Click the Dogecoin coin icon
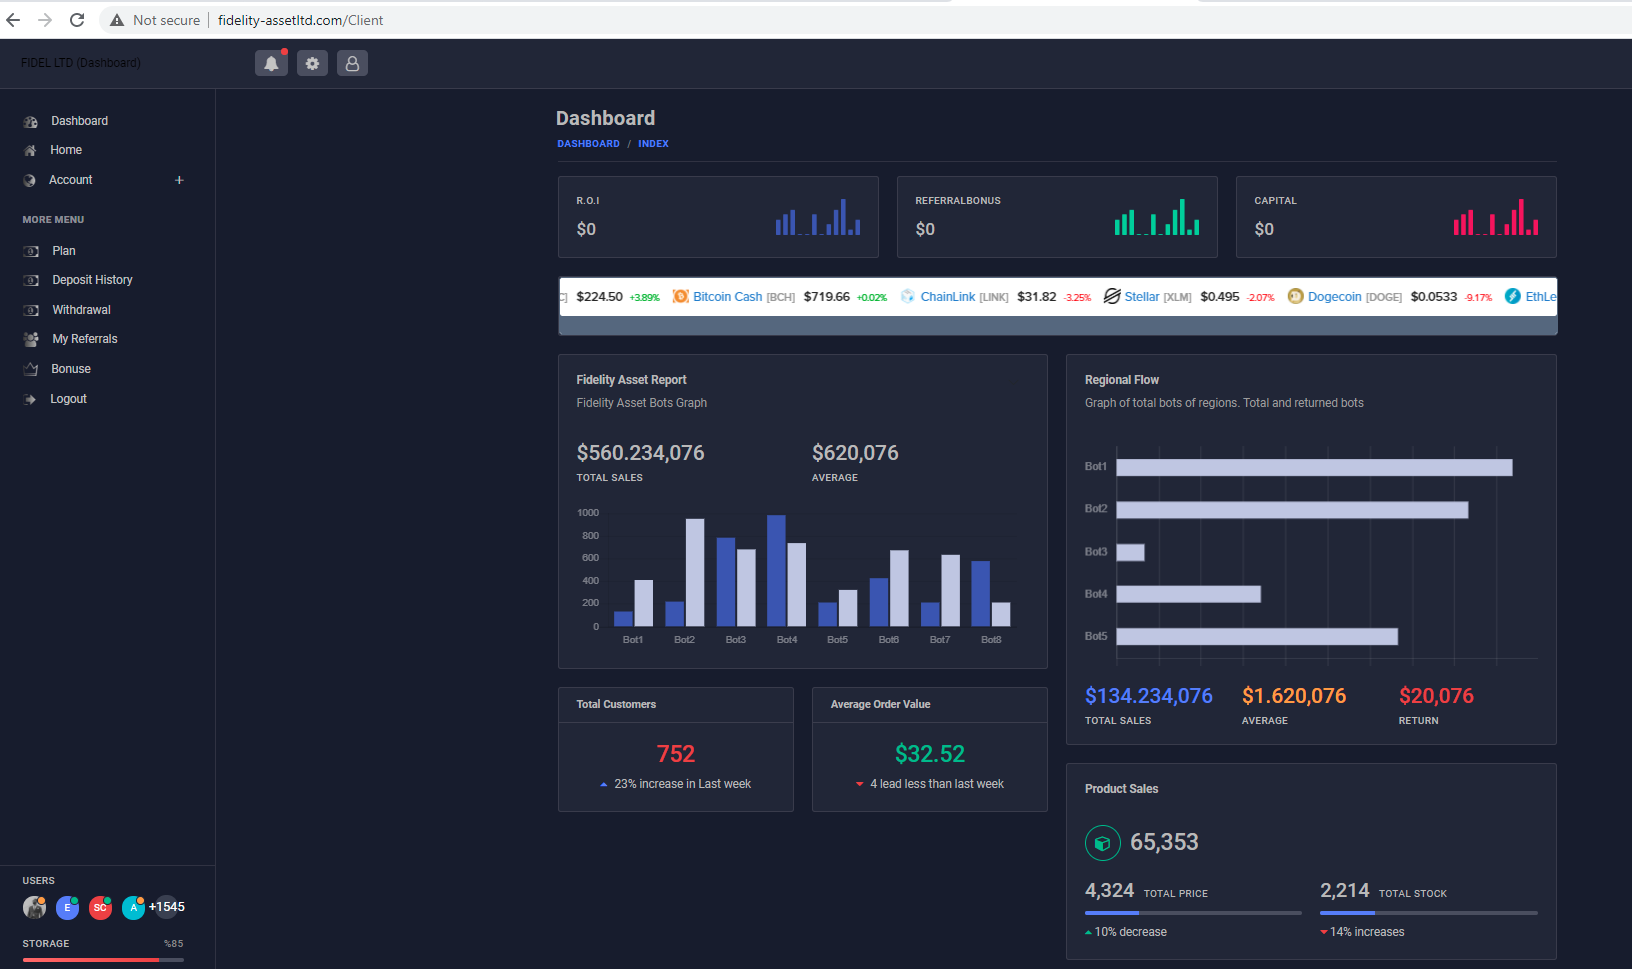 [x=1296, y=296]
